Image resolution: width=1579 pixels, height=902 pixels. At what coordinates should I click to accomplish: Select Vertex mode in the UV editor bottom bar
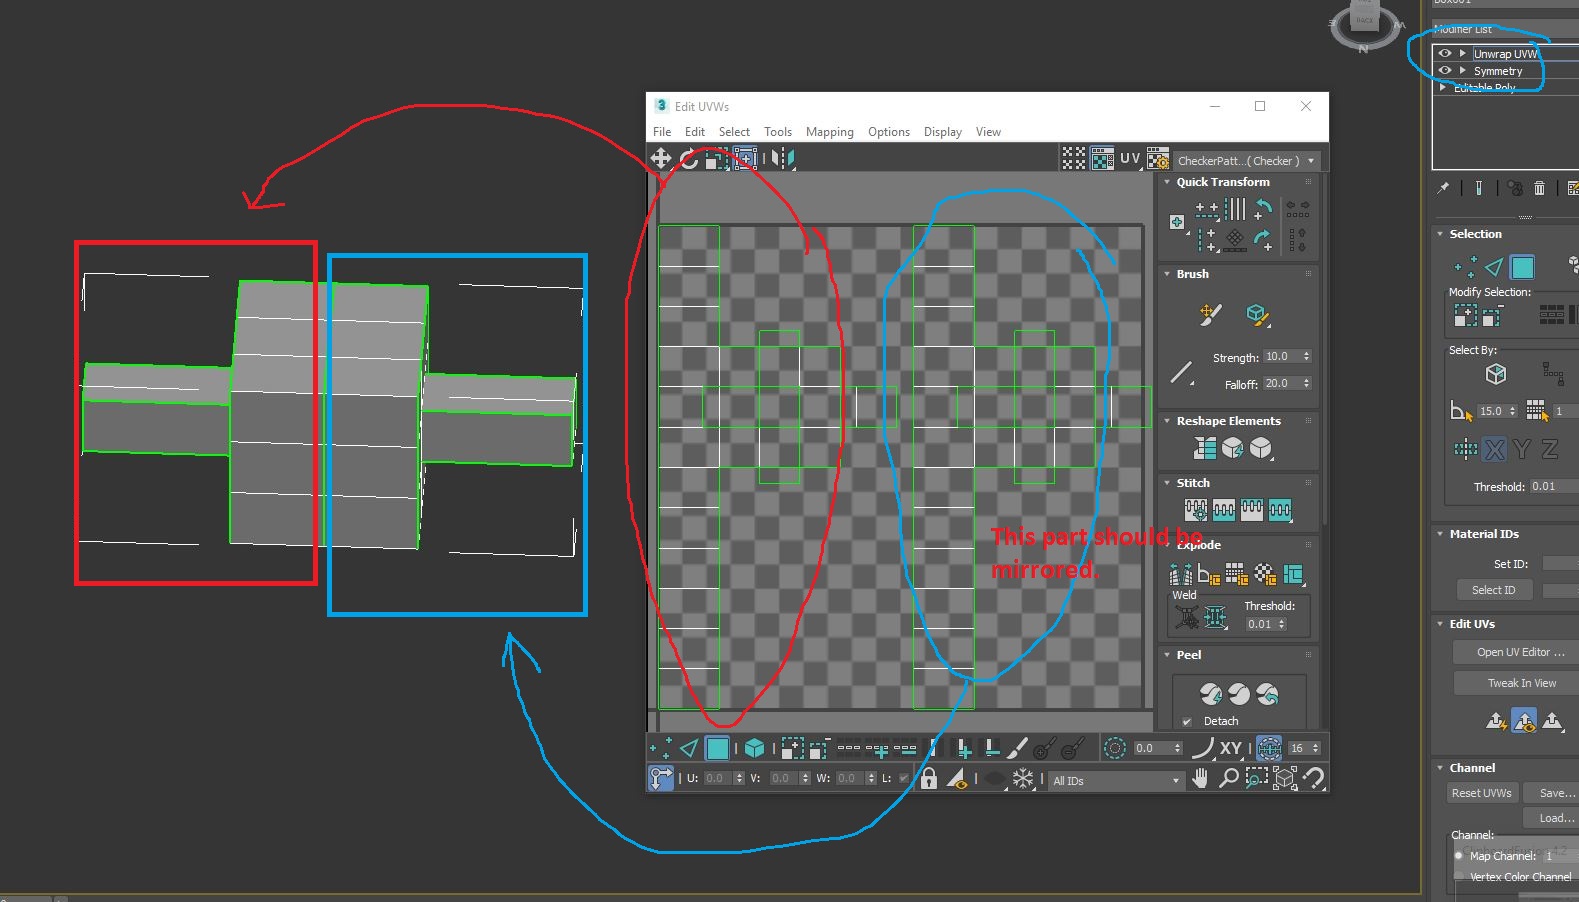coord(661,748)
